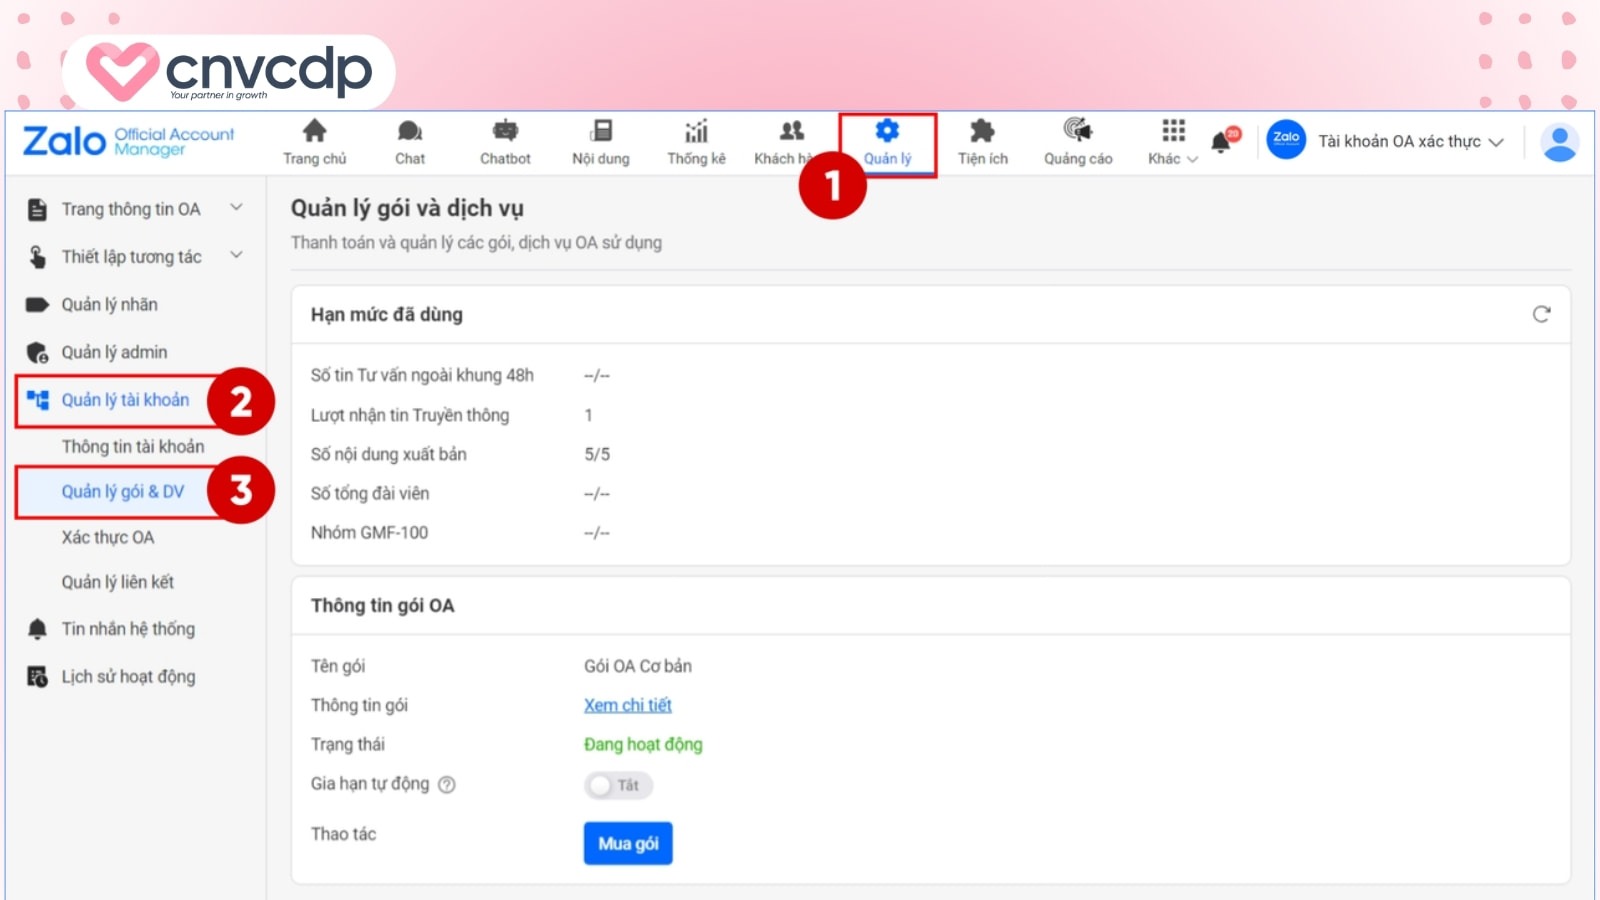Open the Xem chi tiết link

pos(628,705)
